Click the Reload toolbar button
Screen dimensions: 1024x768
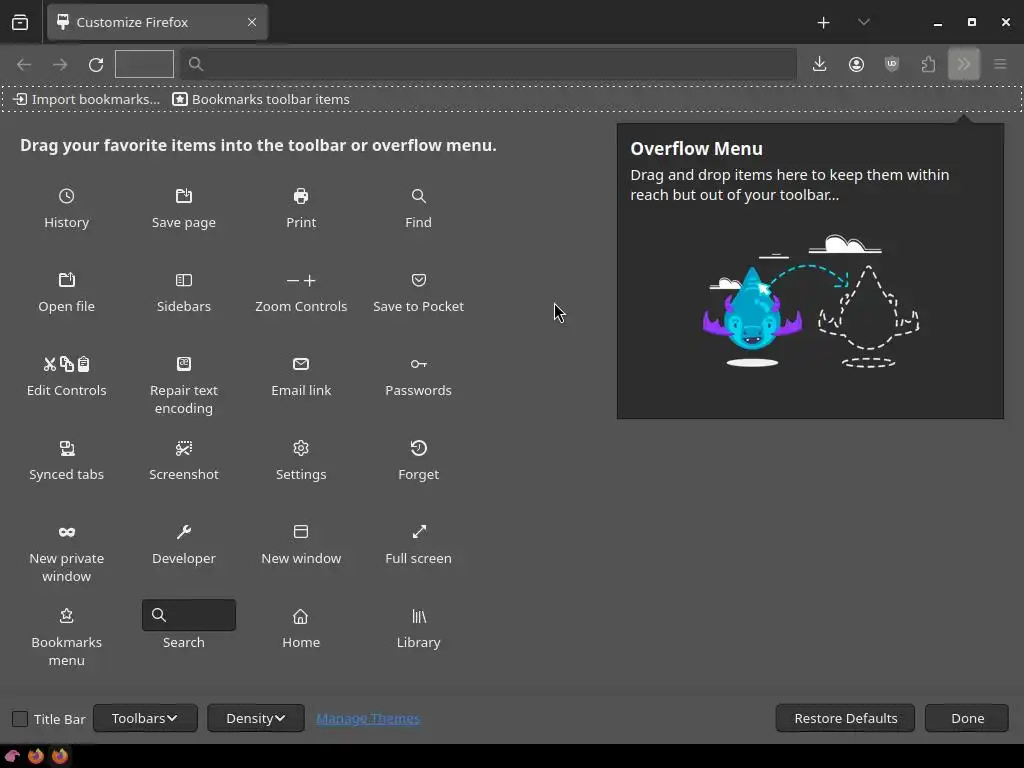96,65
